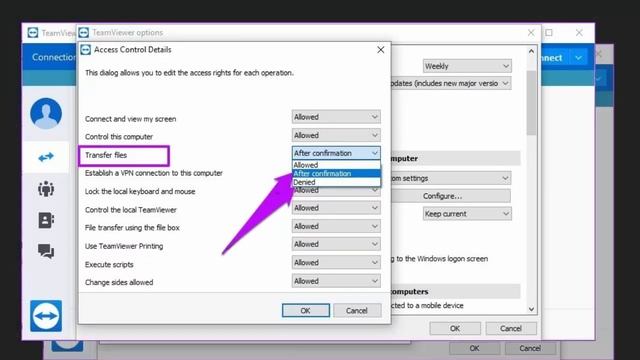Click the Configure... button in options
The width and height of the screenshot is (640, 360).
coord(451,196)
